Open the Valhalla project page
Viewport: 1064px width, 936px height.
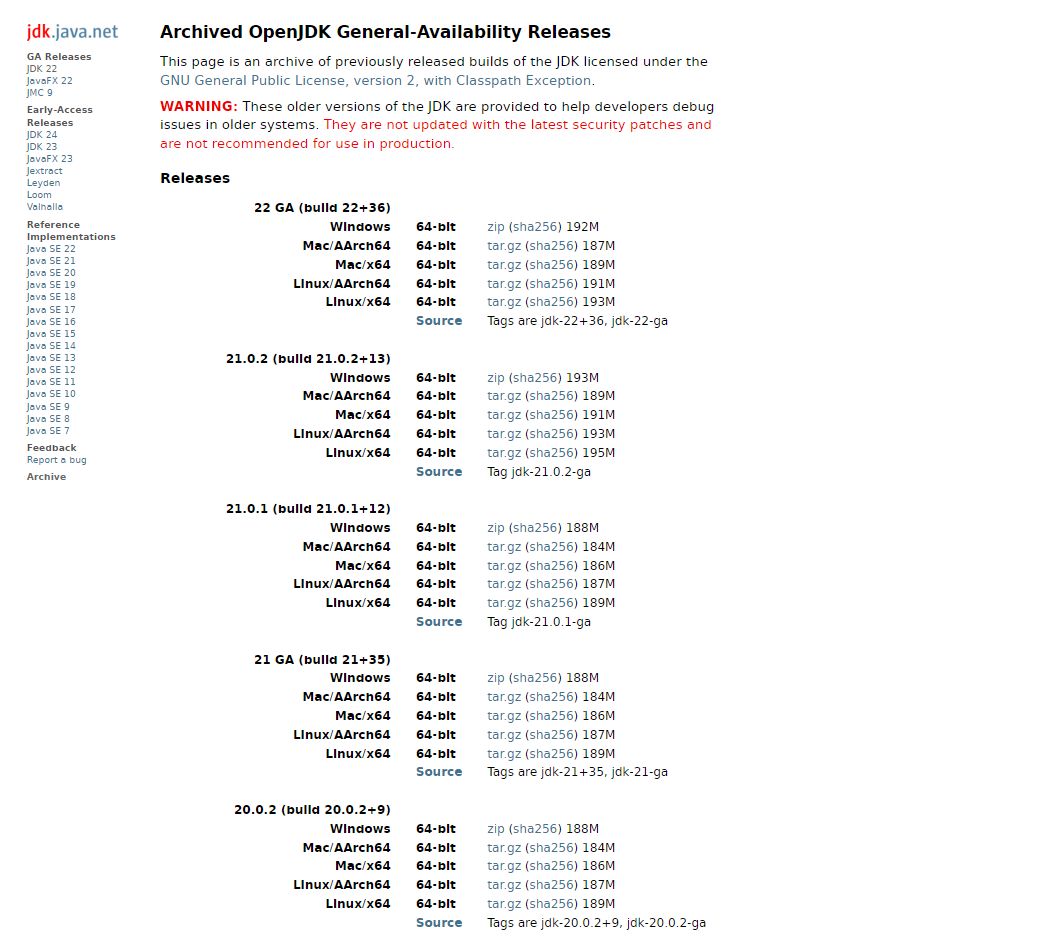tap(45, 207)
